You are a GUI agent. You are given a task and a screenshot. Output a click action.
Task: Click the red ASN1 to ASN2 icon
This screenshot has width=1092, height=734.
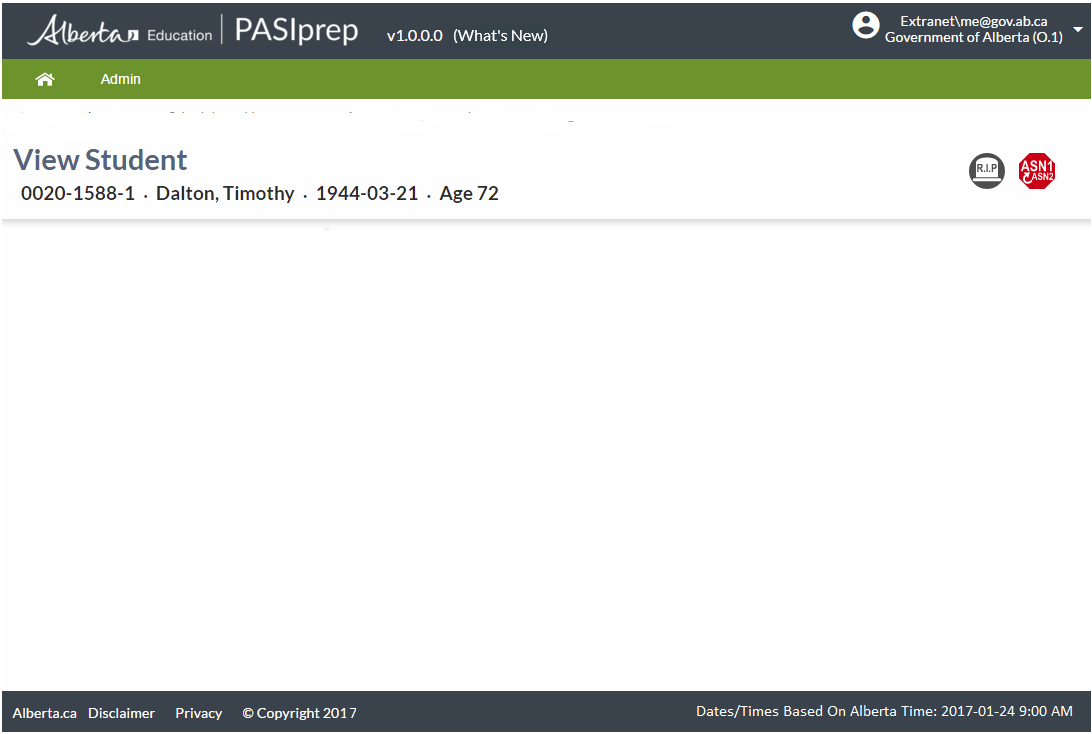point(1036,171)
